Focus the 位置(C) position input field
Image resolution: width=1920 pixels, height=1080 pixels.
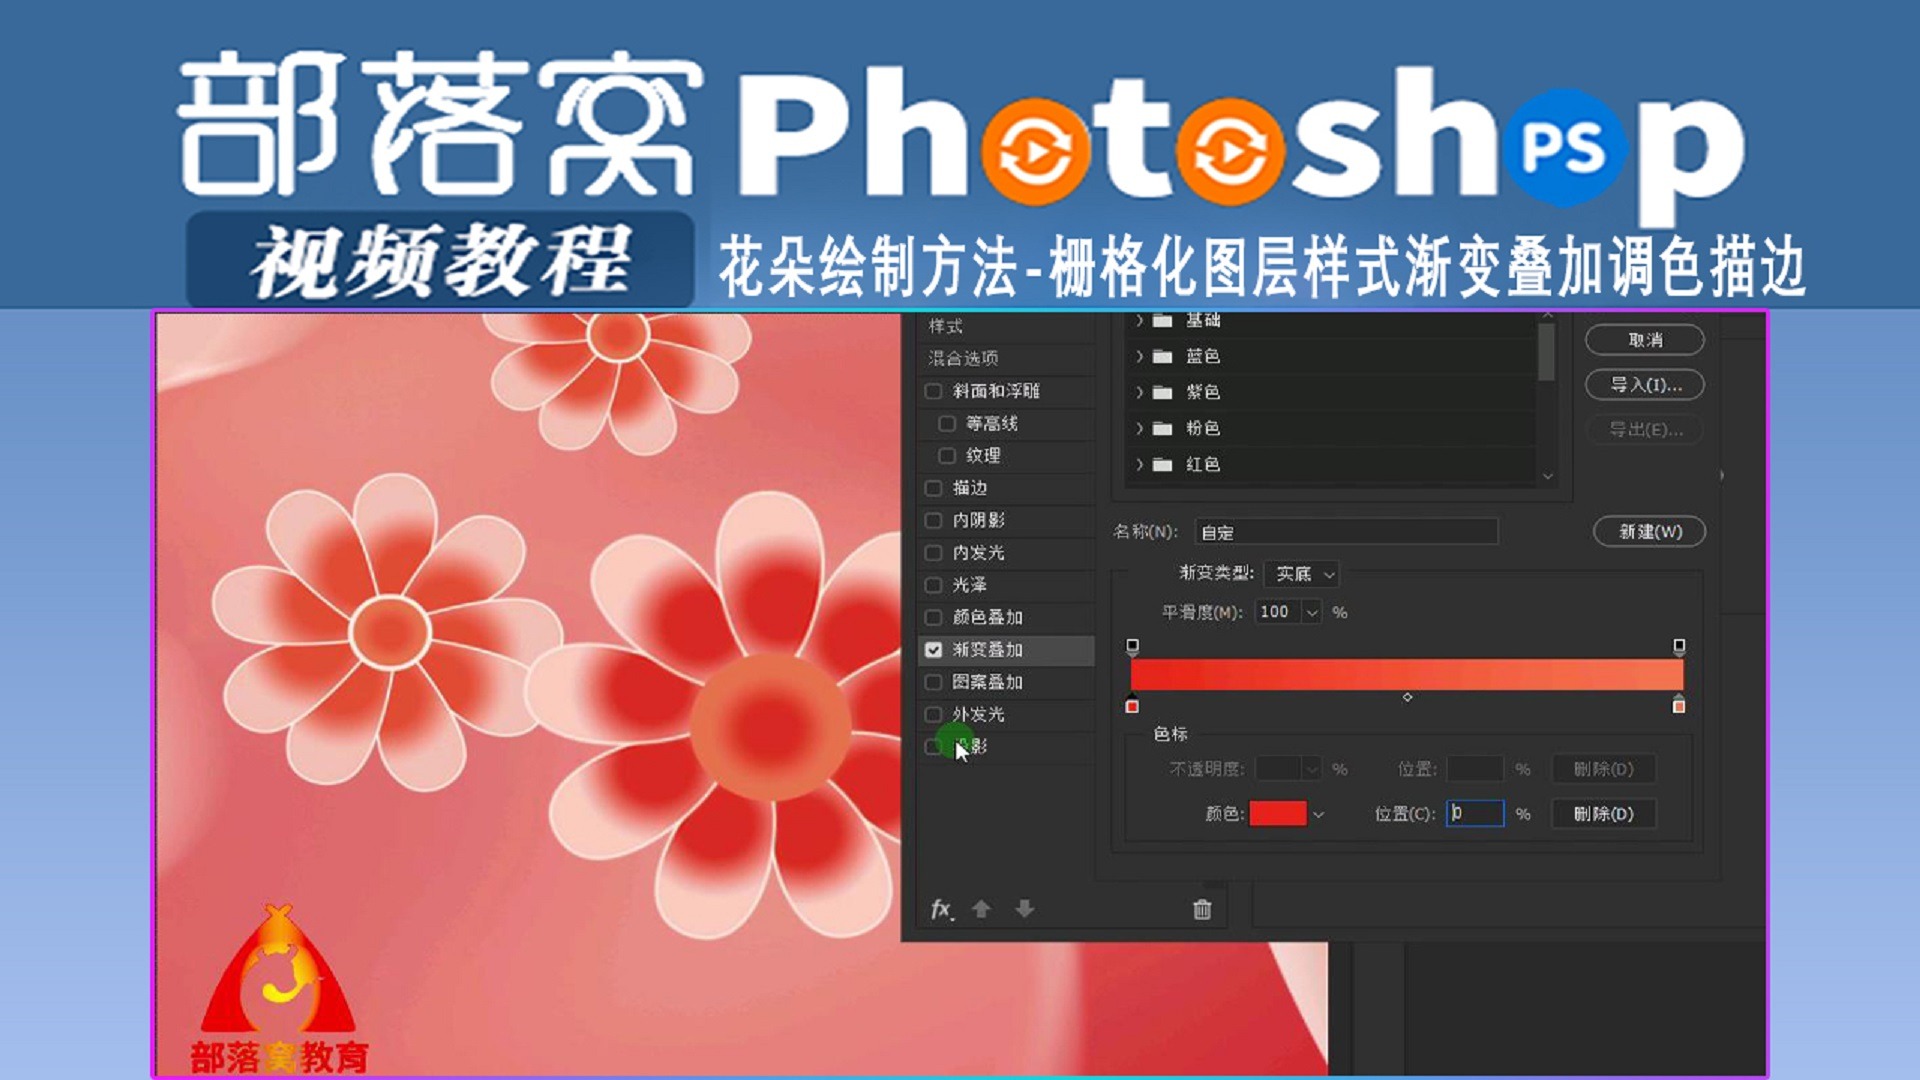click(x=1475, y=814)
